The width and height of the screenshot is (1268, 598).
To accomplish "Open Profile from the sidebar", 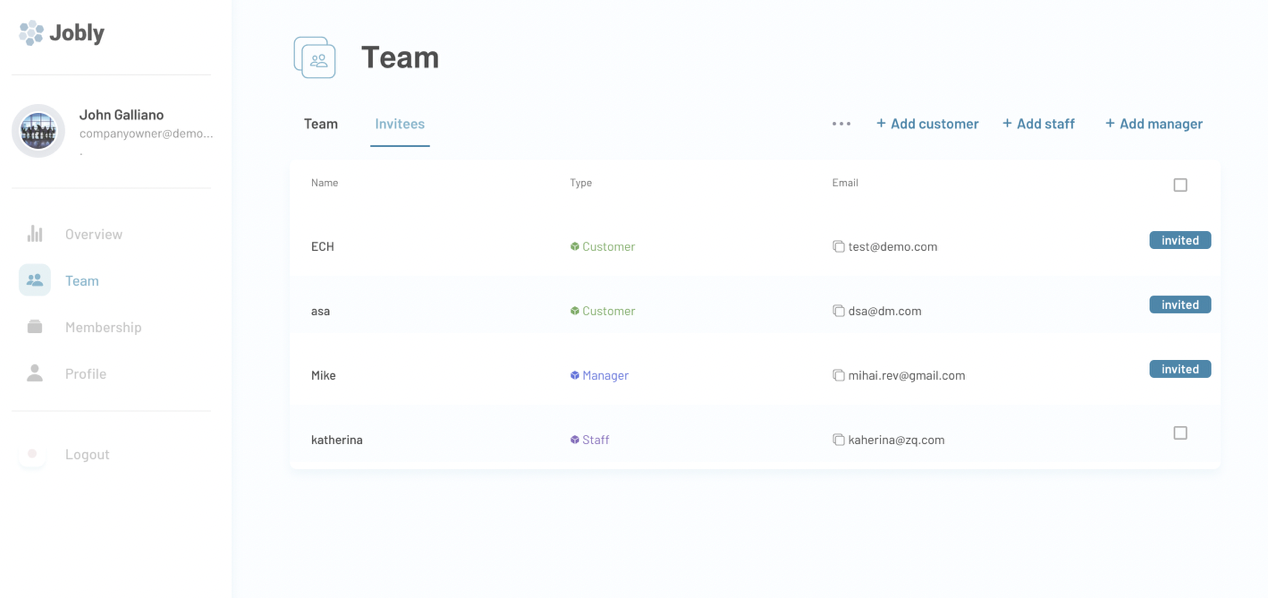I will point(86,374).
